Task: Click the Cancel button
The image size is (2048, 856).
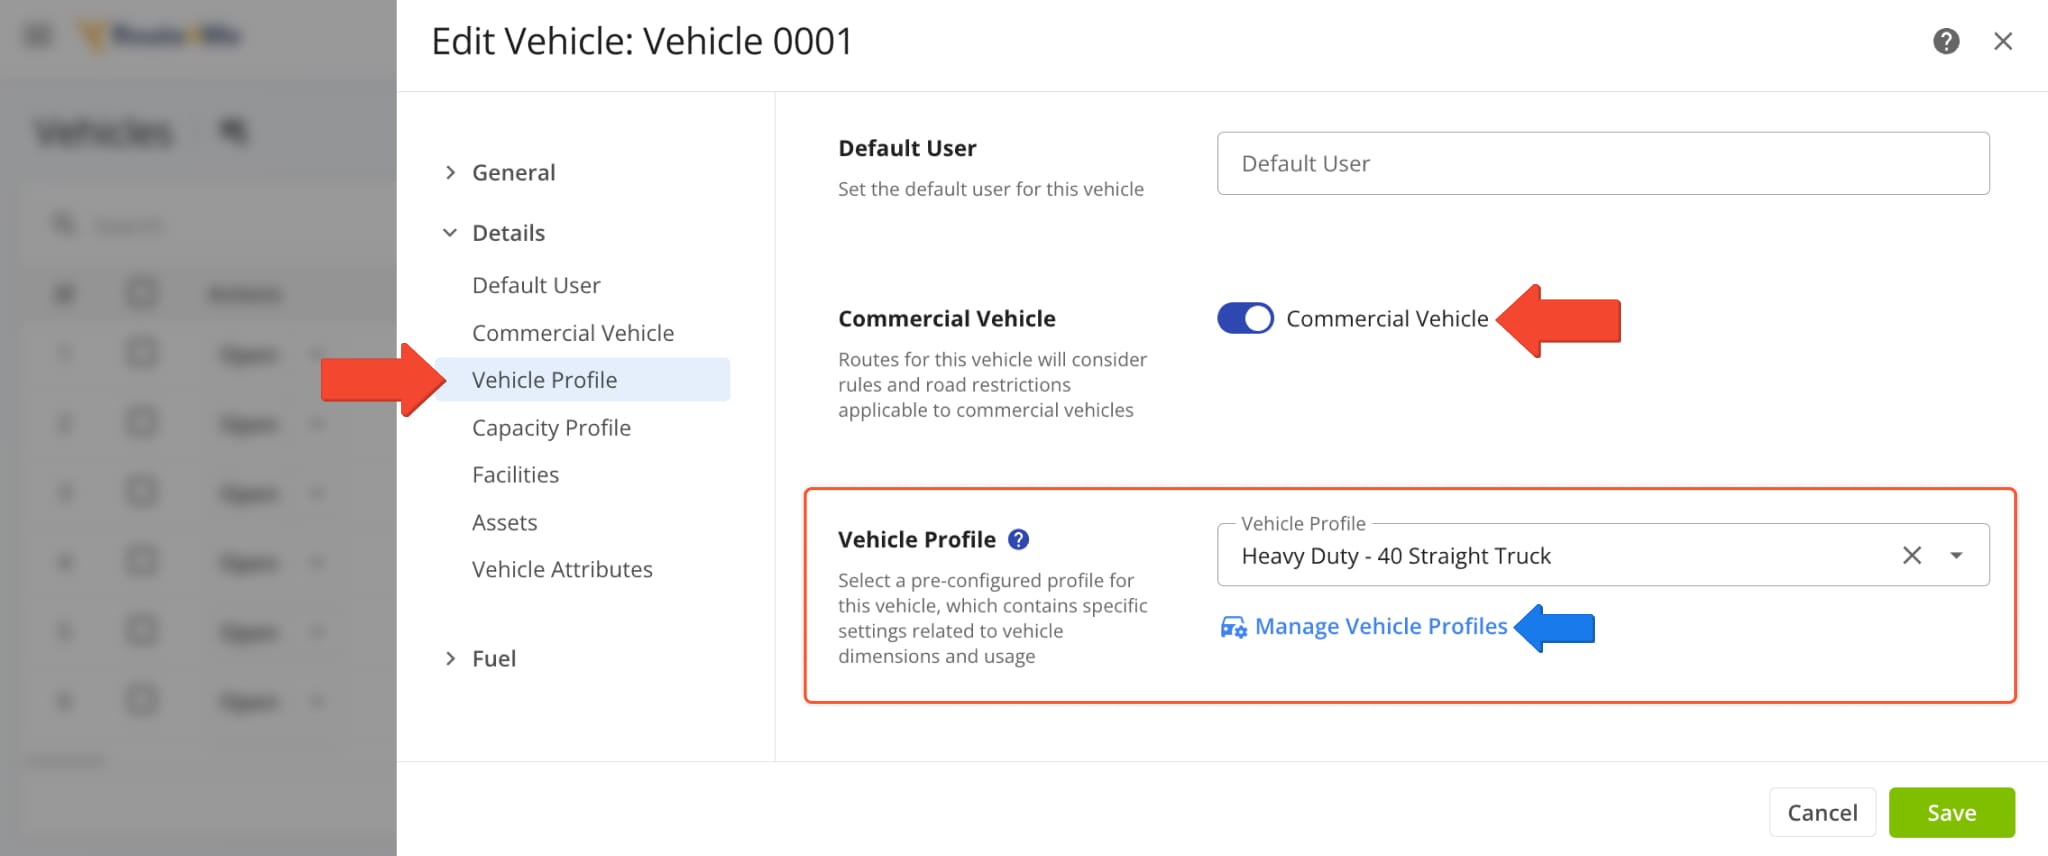Action: 1822,812
